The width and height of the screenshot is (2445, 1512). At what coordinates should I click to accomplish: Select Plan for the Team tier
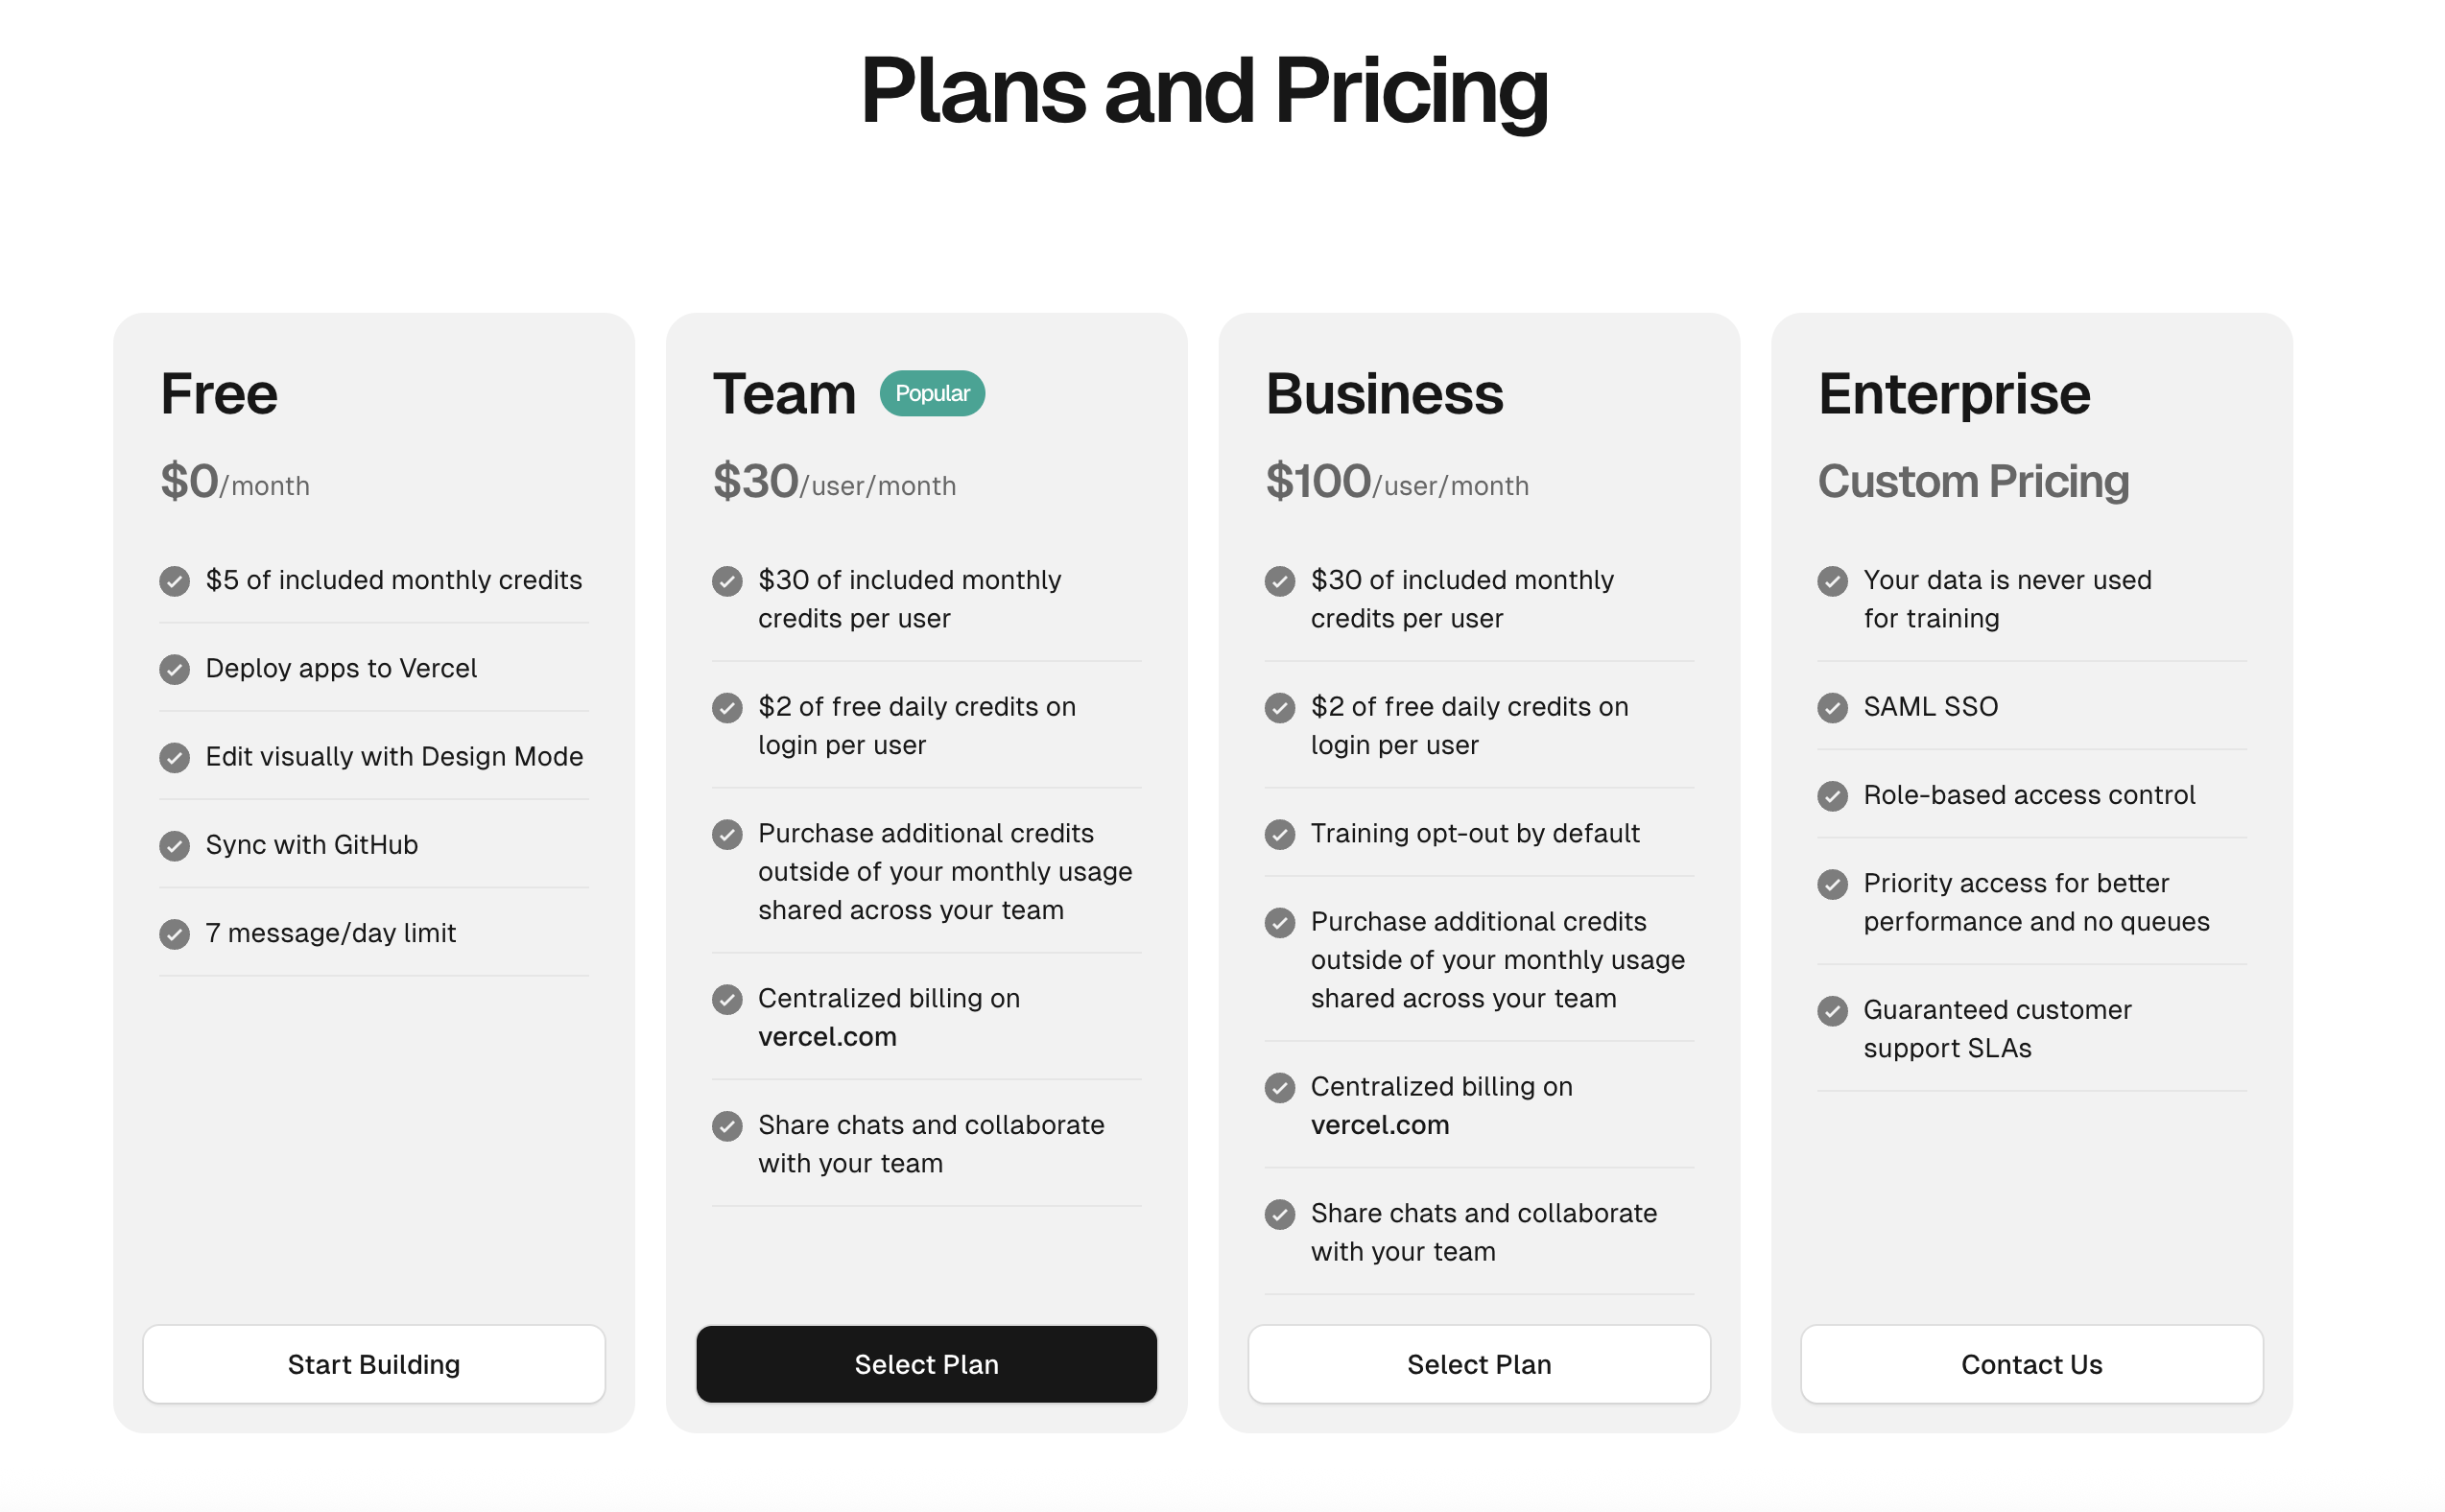click(x=926, y=1364)
